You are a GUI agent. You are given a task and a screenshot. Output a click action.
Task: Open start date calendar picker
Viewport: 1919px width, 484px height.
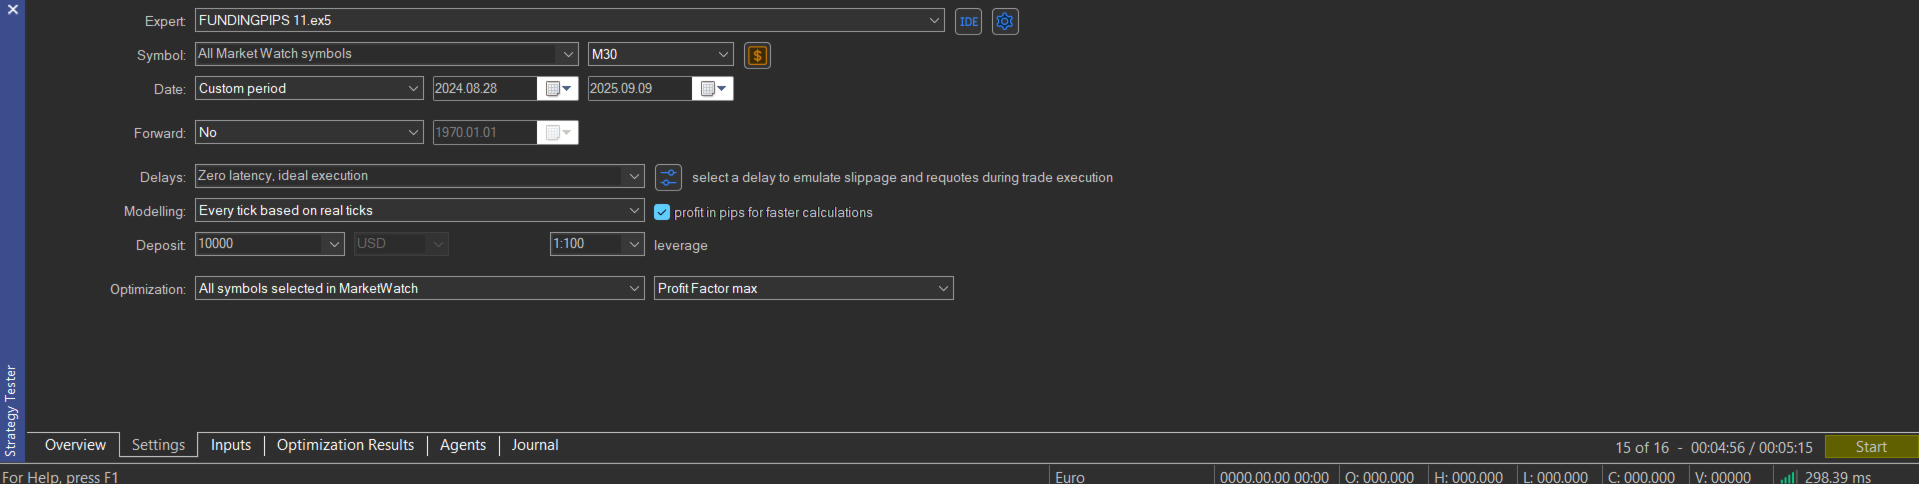tap(558, 89)
